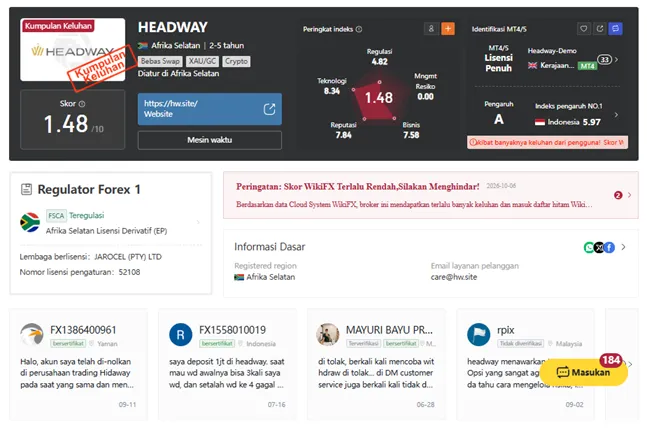
Task: Click FX1386400961's eagle avatar
Action: point(32,334)
